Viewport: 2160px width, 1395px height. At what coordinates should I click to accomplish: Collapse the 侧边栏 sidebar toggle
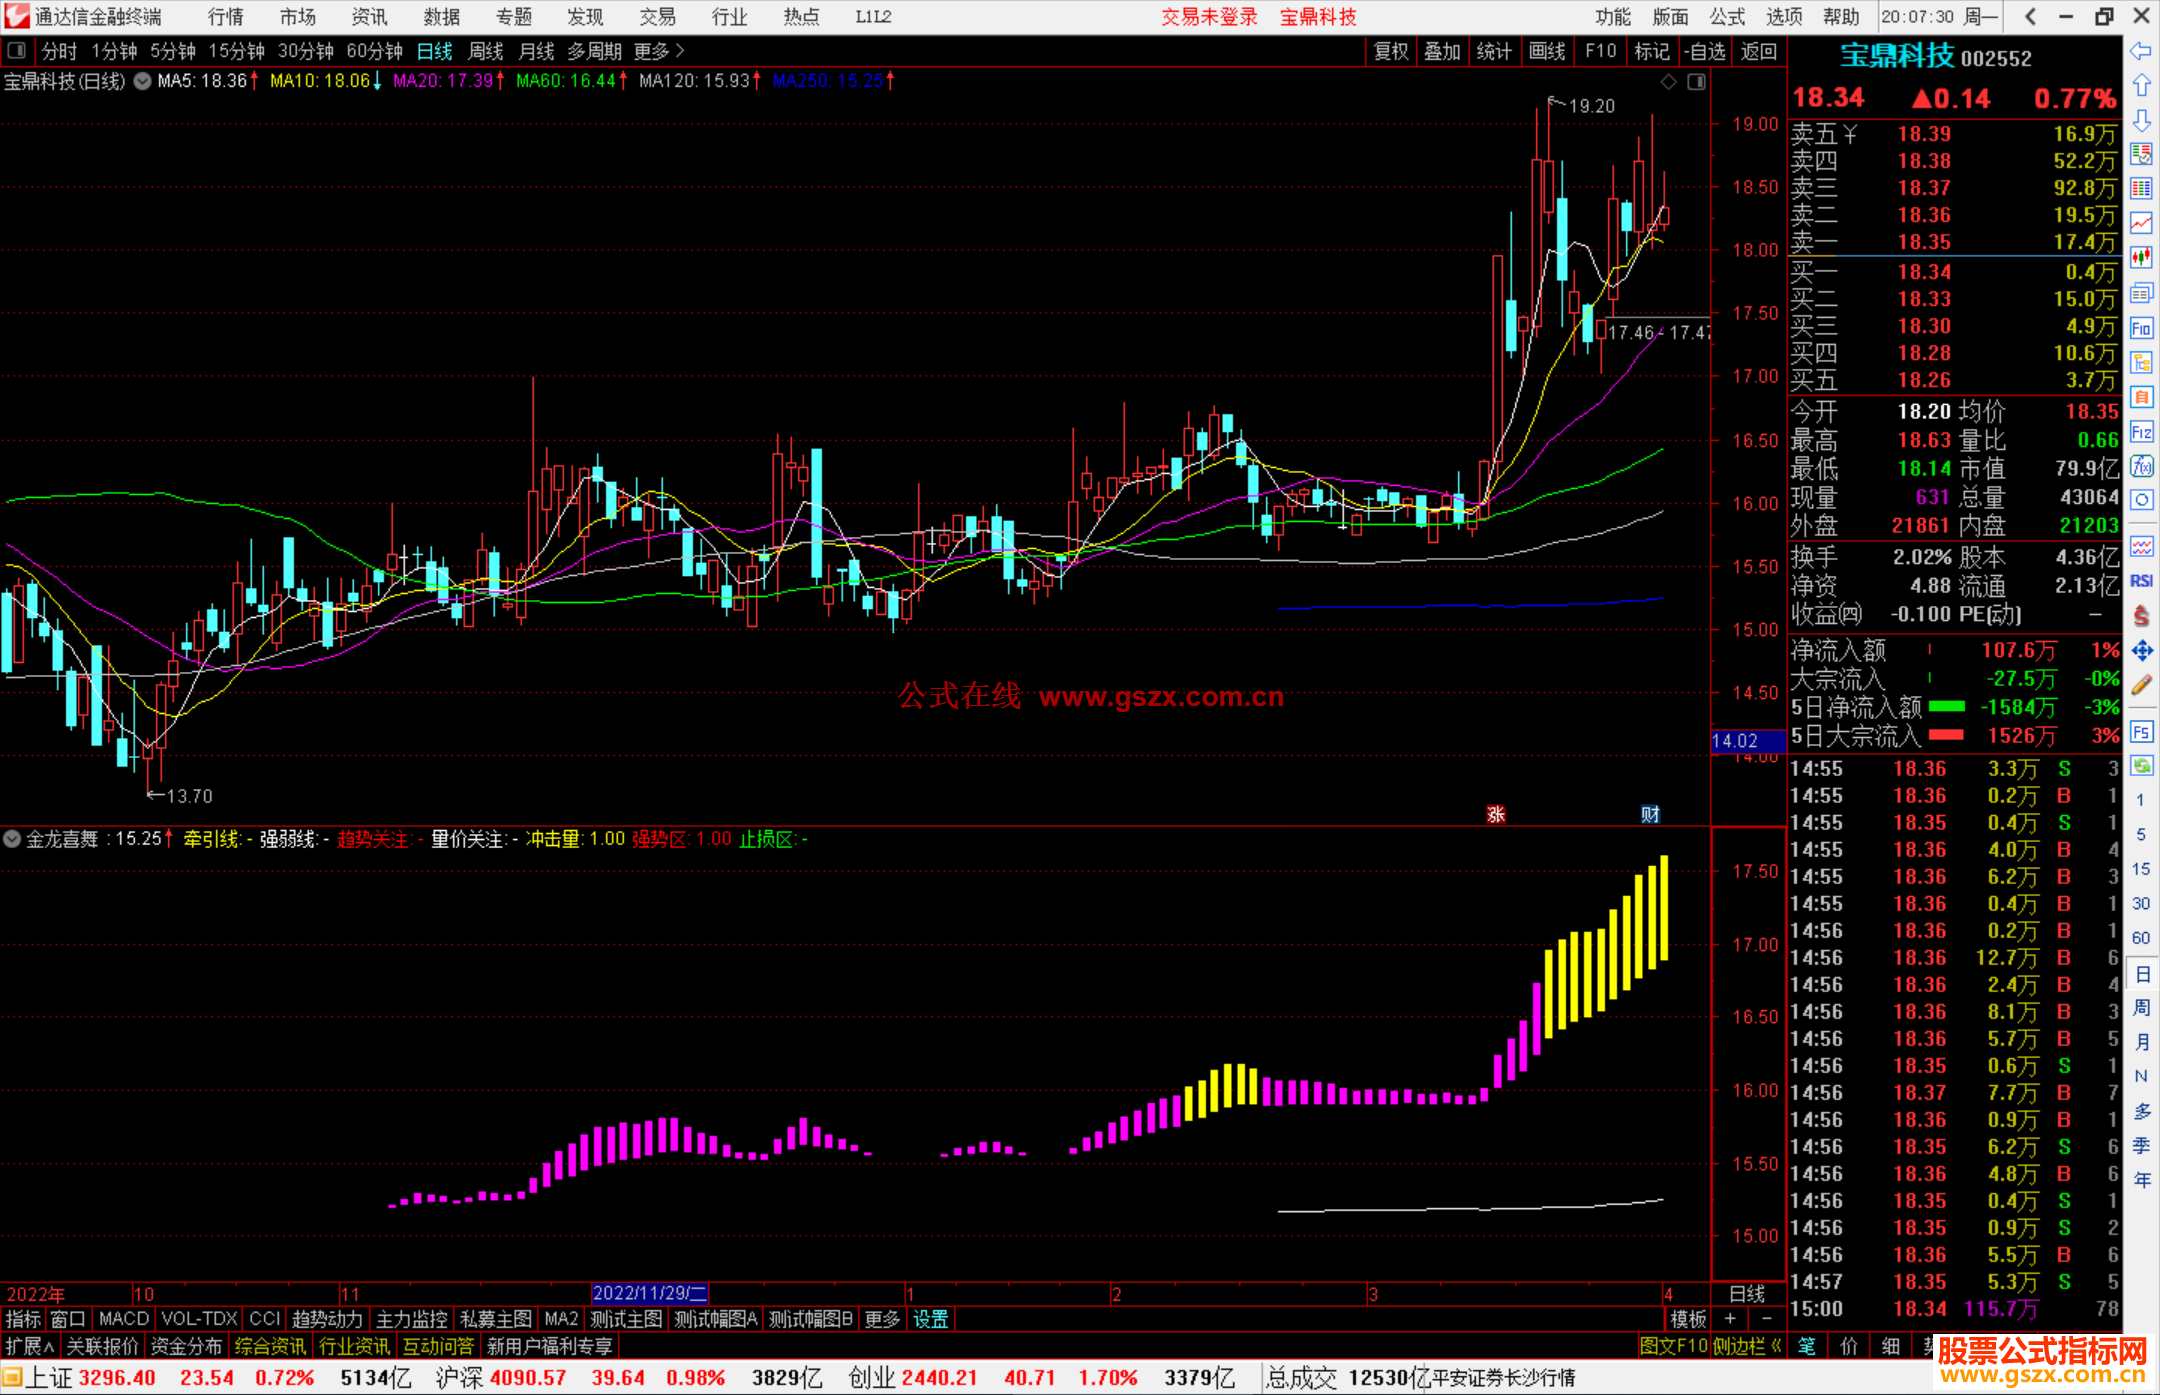point(1748,1346)
